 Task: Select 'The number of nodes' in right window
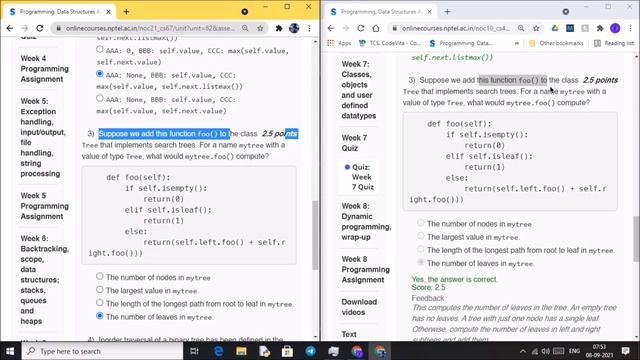421,223
